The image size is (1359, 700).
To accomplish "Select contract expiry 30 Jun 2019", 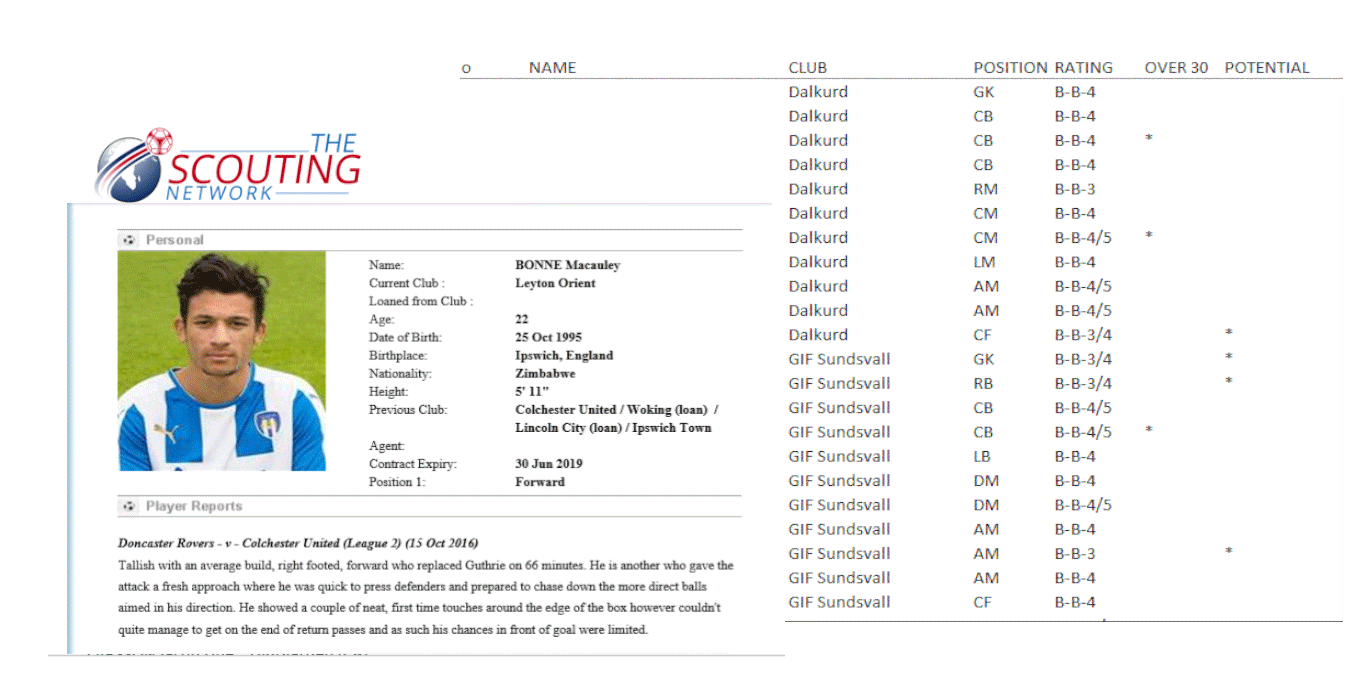I will point(549,464).
